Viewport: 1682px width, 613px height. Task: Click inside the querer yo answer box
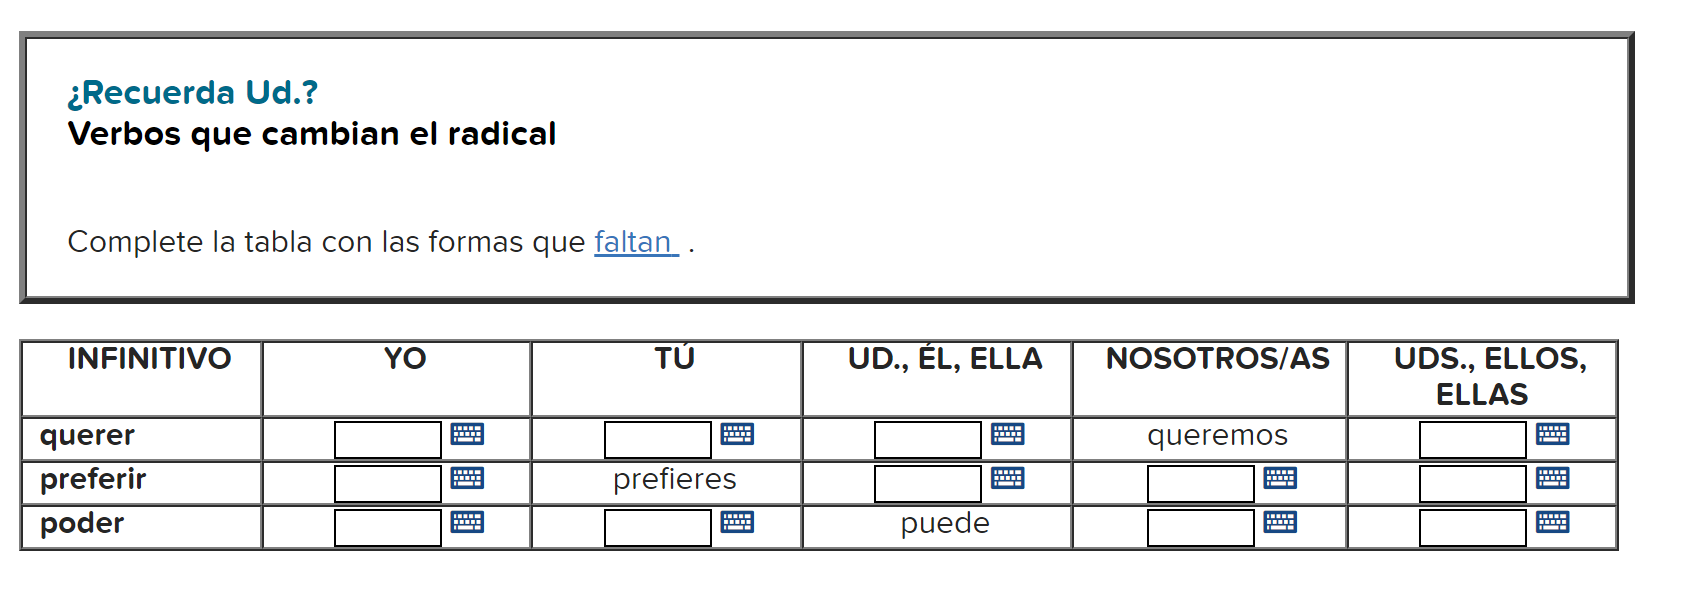[x=385, y=437]
